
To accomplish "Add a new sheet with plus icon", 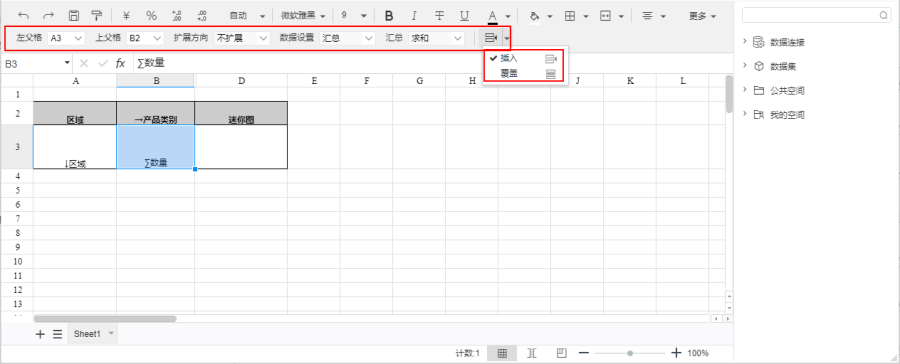I will [x=40, y=334].
